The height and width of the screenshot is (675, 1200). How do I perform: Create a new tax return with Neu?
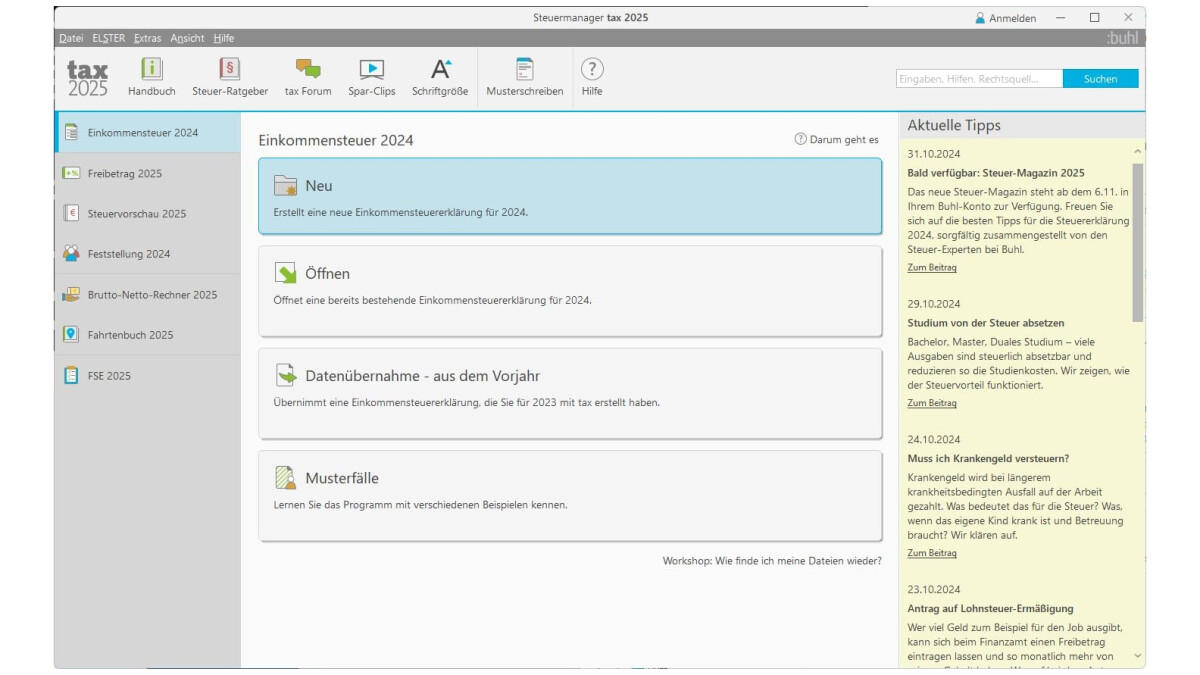tap(570, 196)
